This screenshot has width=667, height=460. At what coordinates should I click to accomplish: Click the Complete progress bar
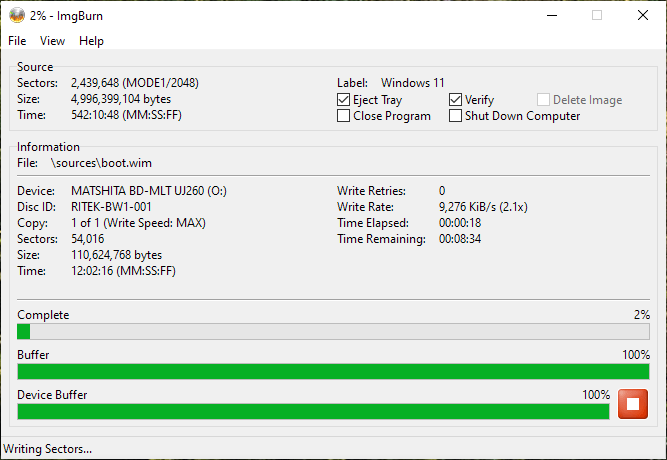(x=333, y=332)
